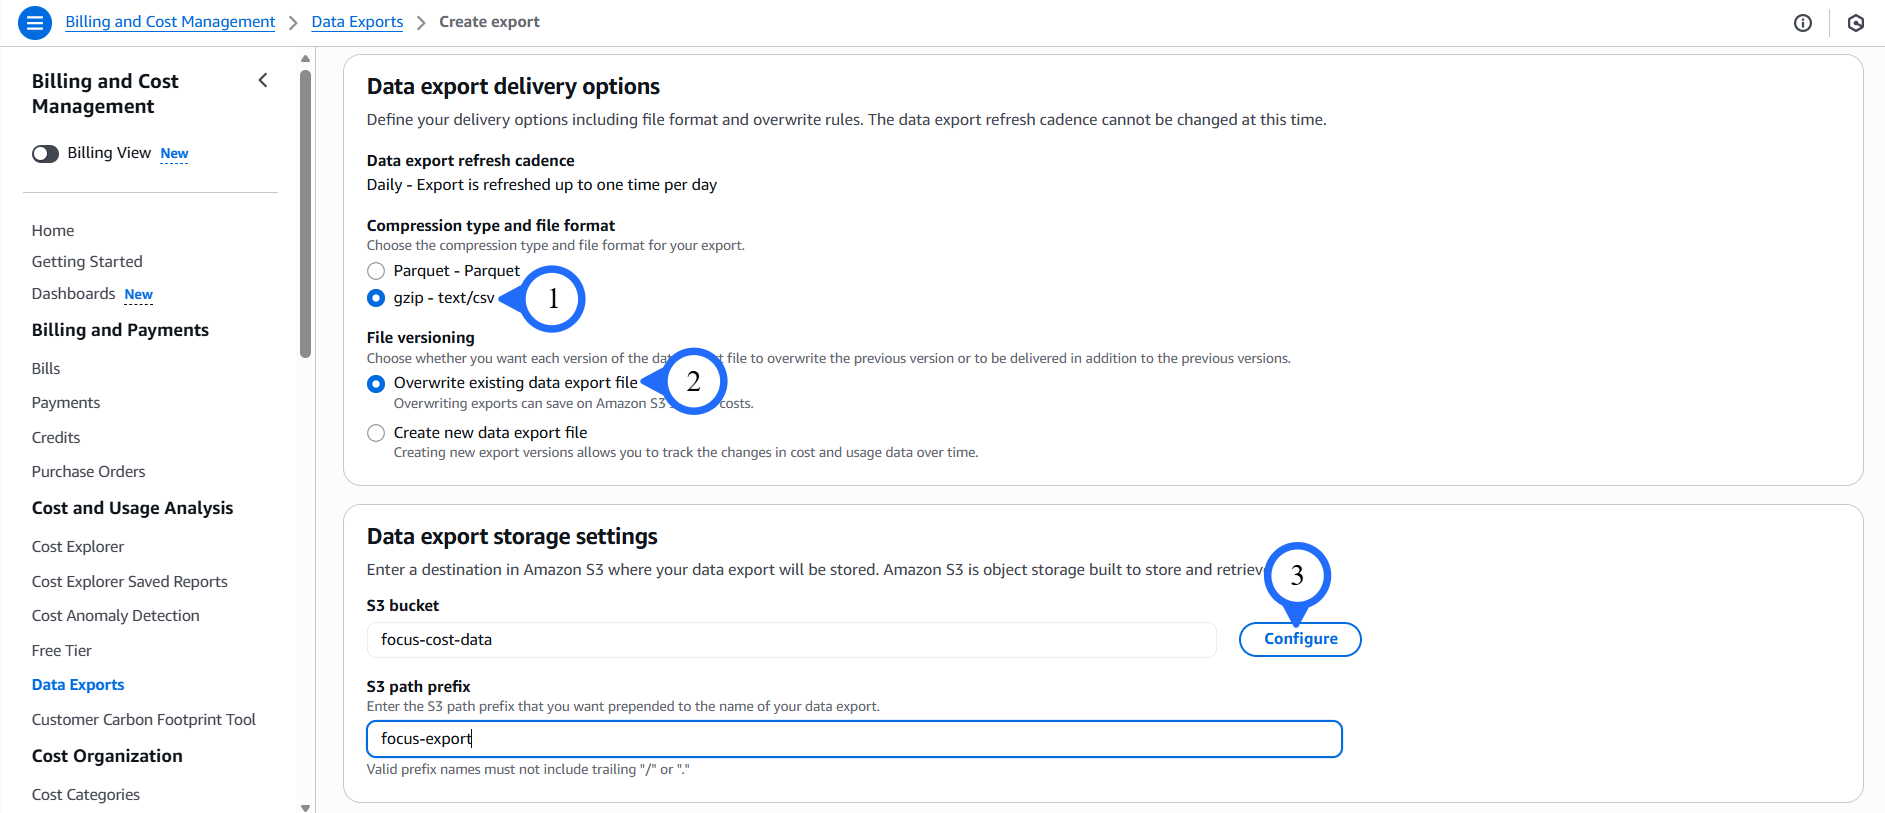Click the hexagon settings icon at top right

(1856, 23)
